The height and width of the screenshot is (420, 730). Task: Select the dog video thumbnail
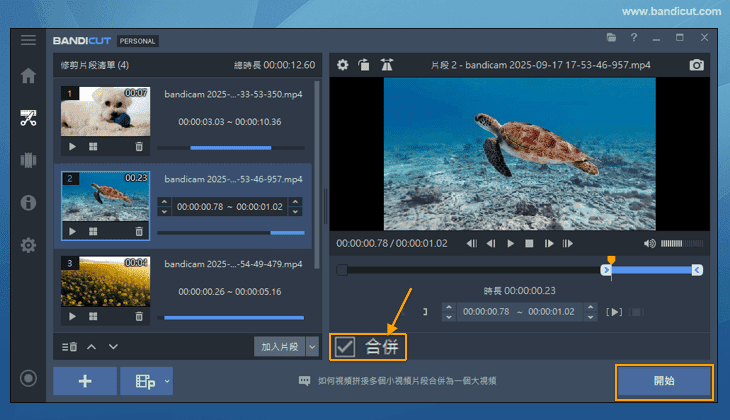point(106,111)
